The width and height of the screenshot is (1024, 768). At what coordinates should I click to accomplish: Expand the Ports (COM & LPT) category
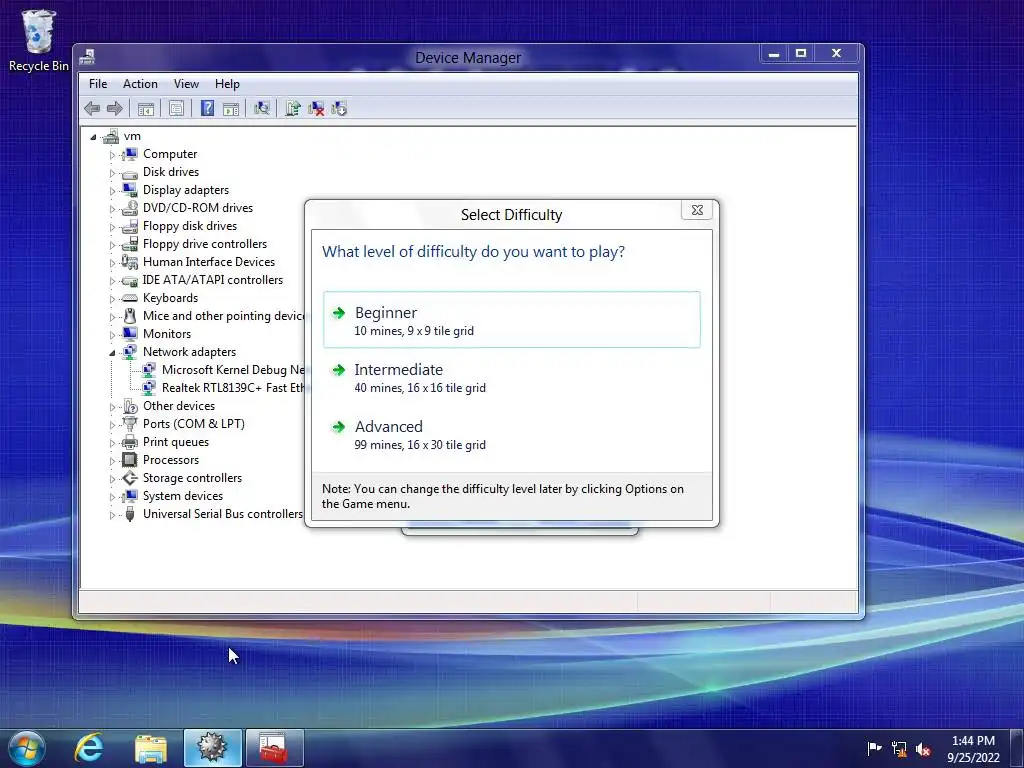[x=112, y=425]
